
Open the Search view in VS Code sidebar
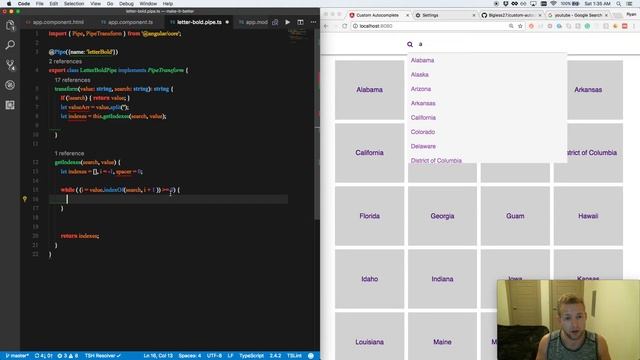click(x=10, y=45)
